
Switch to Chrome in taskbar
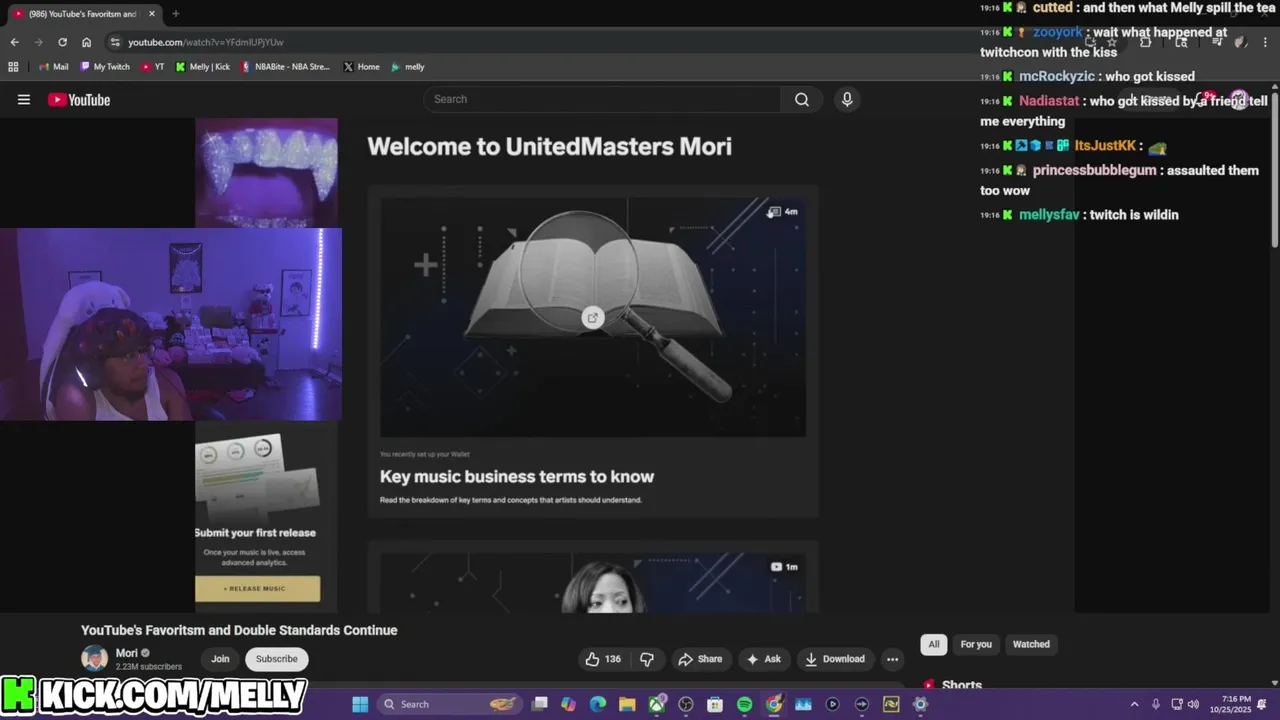pyautogui.click(x=774, y=704)
